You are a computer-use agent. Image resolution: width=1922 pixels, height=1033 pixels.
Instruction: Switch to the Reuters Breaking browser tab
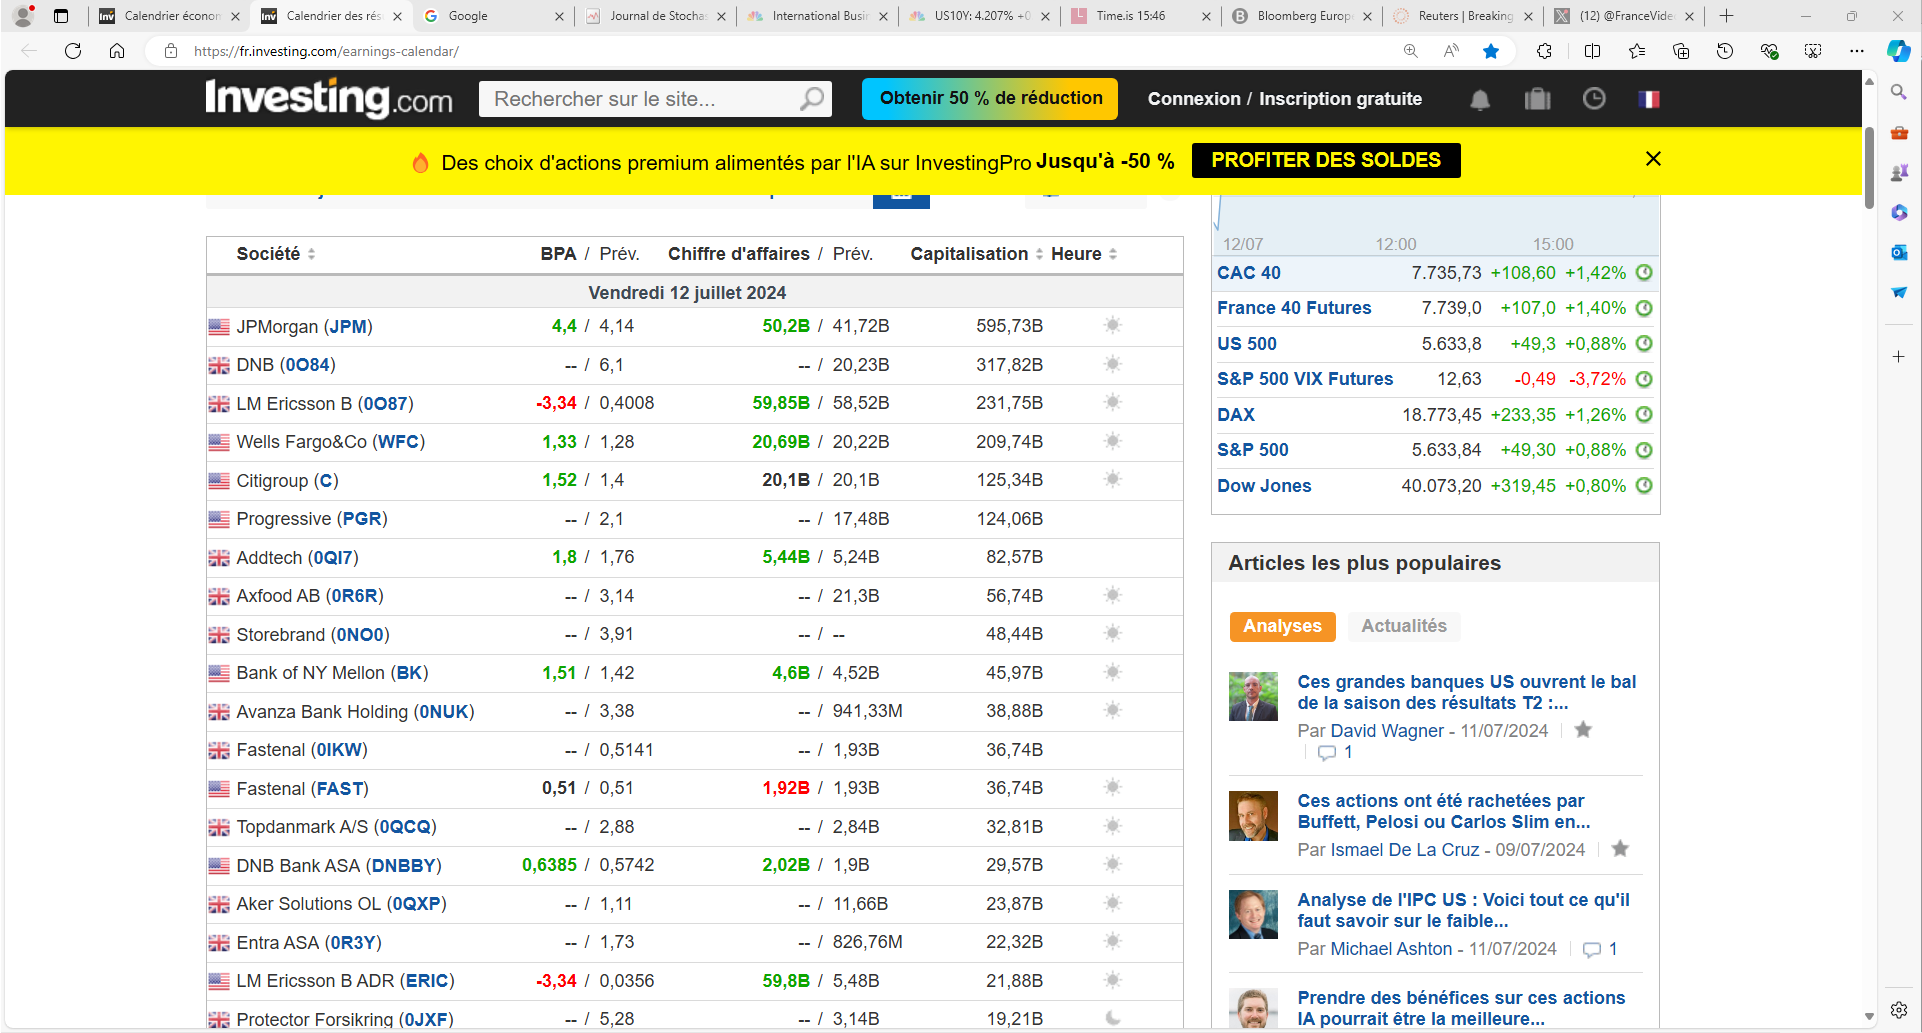pyautogui.click(x=1464, y=16)
